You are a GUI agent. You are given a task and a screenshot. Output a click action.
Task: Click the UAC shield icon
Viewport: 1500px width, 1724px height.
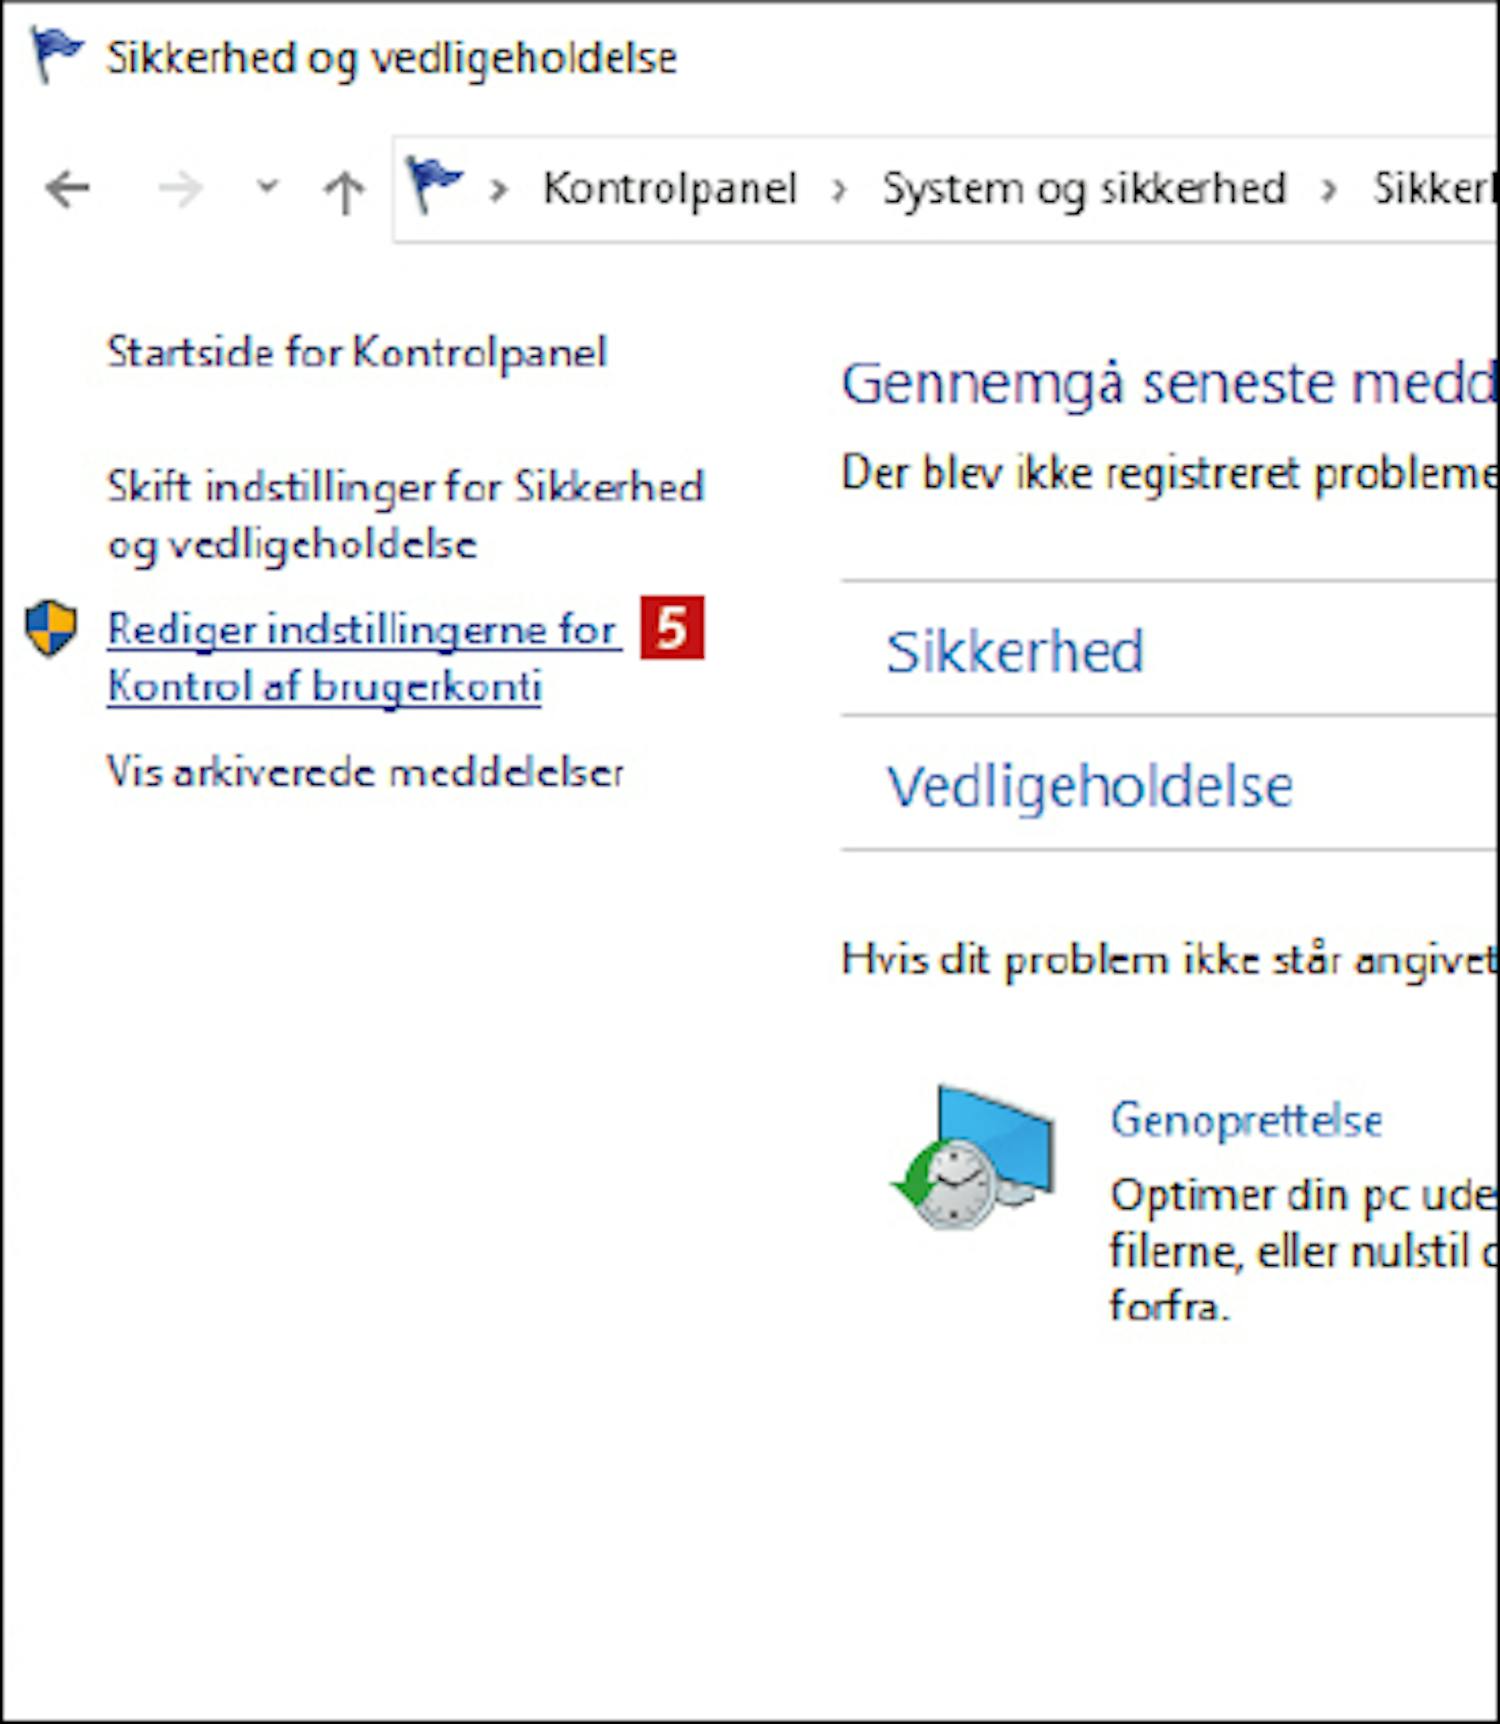click(x=51, y=629)
